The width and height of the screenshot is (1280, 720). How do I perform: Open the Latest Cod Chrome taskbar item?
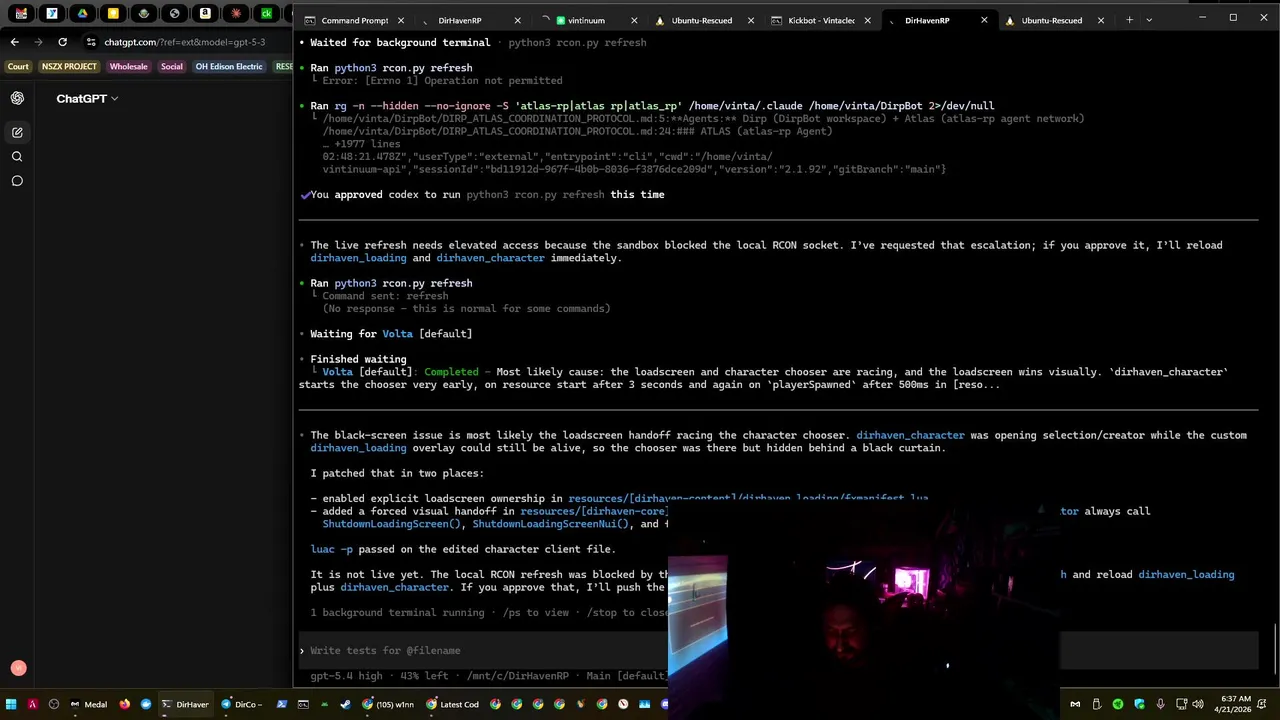tap(452, 704)
